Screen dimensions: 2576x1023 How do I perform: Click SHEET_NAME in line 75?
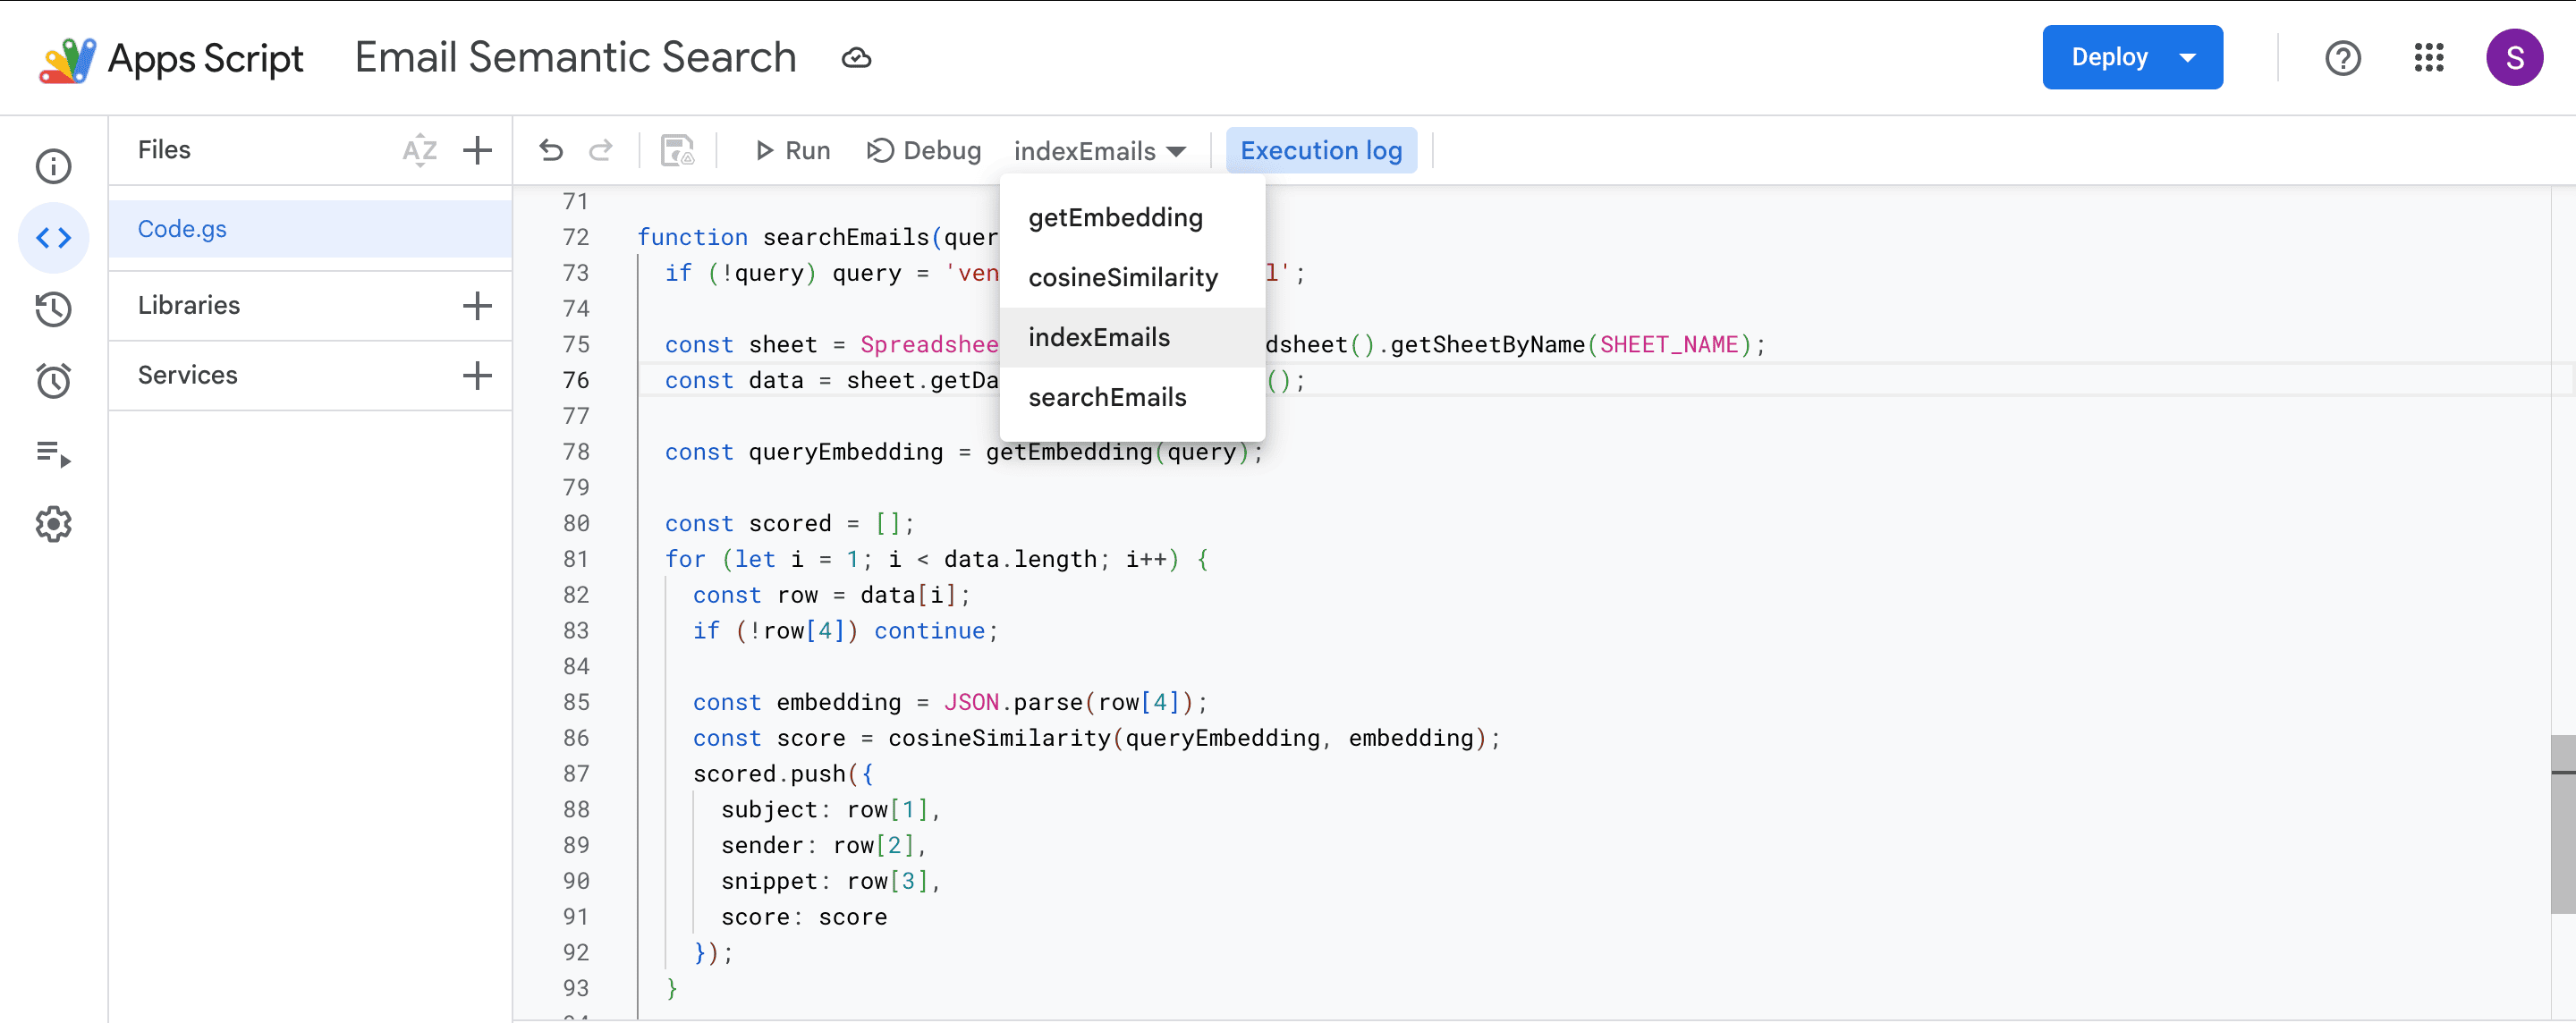click(1668, 345)
